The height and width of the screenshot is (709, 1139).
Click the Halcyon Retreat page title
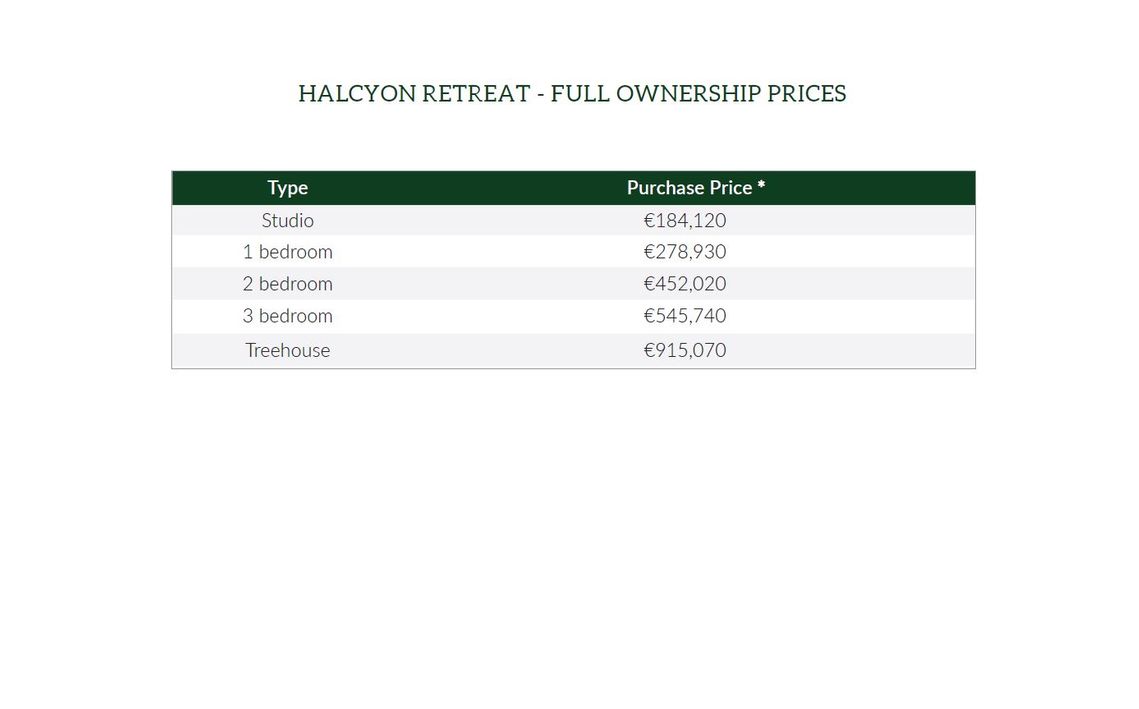[x=572, y=94]
